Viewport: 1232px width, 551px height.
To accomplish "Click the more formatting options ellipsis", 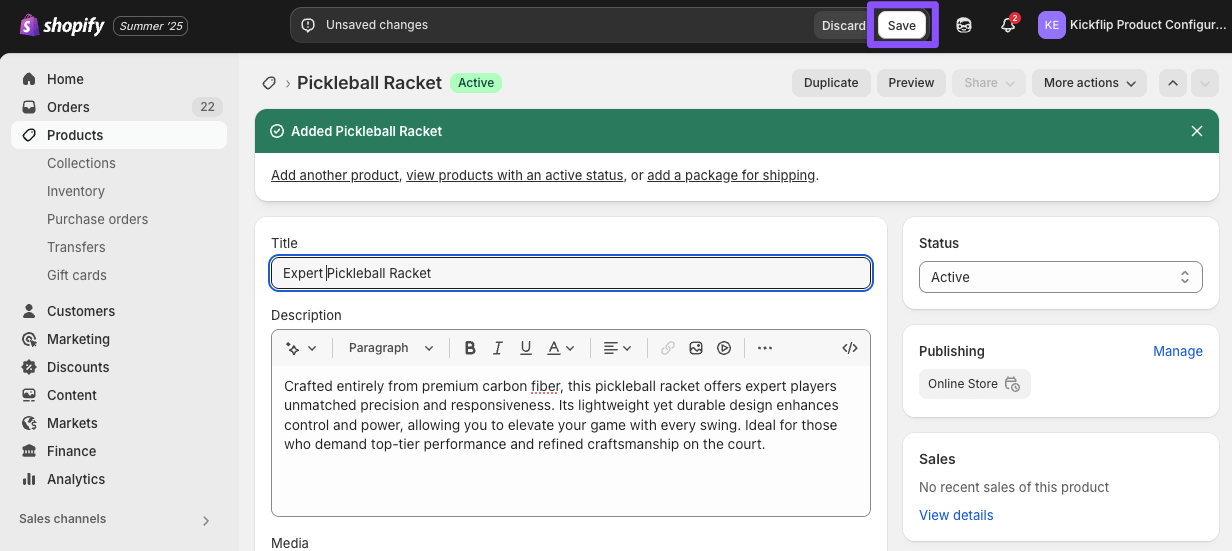I will tap(765, 348).
